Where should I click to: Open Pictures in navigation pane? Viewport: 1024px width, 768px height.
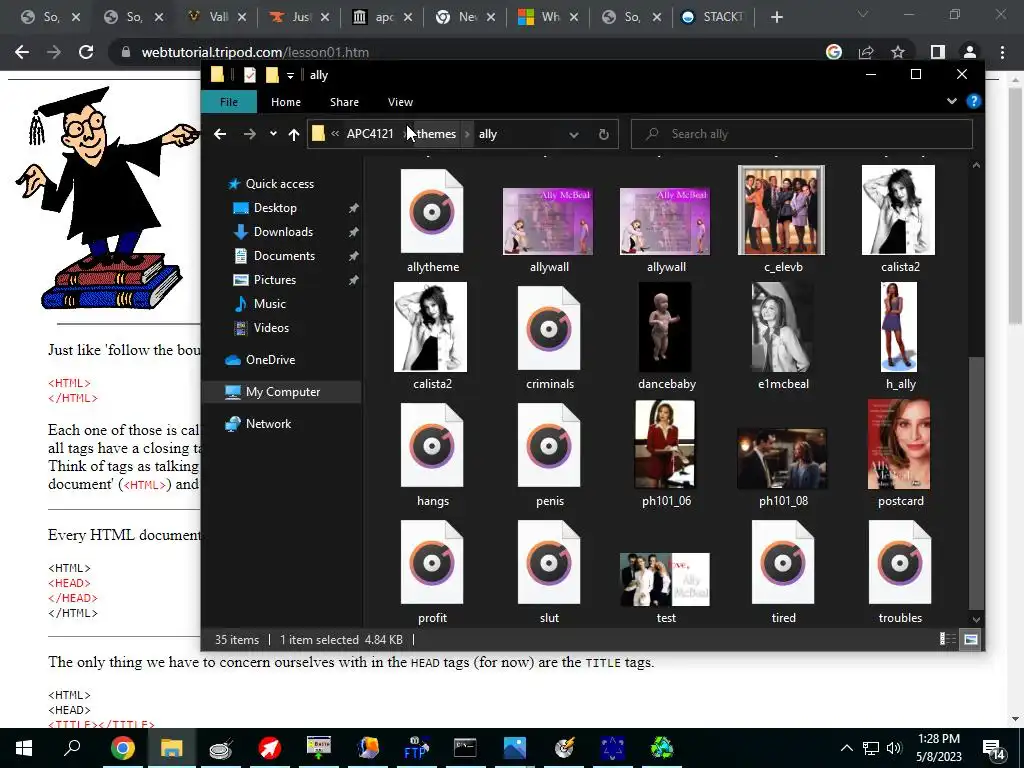click(x=275, y=280)
